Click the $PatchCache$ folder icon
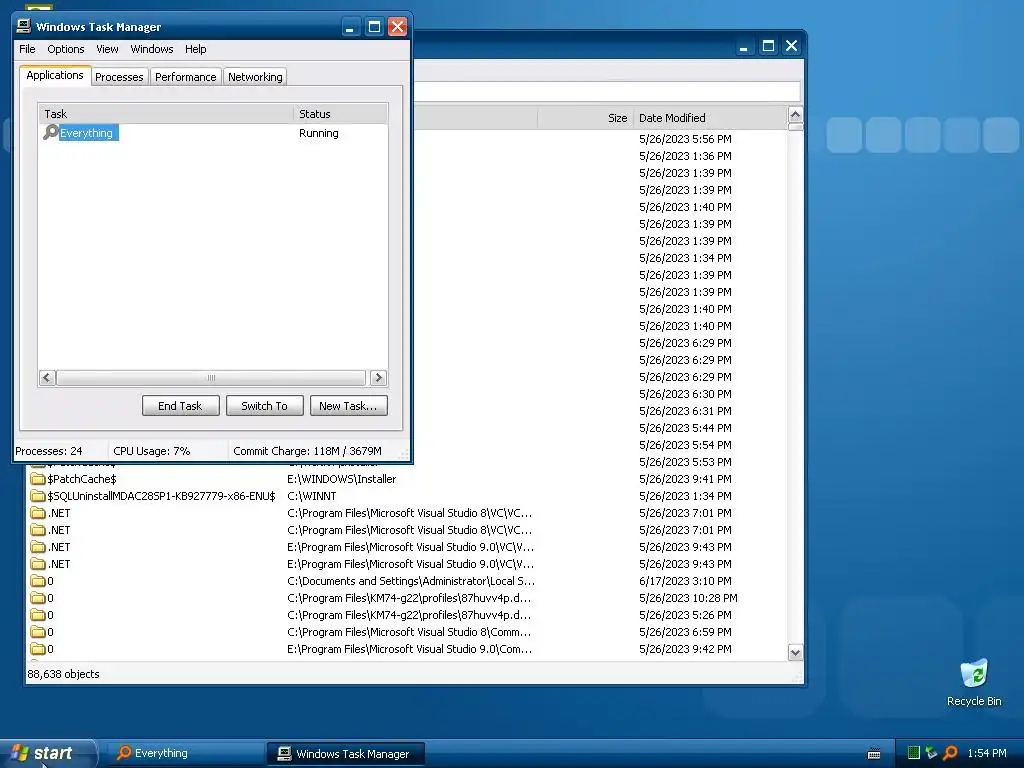 (x=38, y=479)
